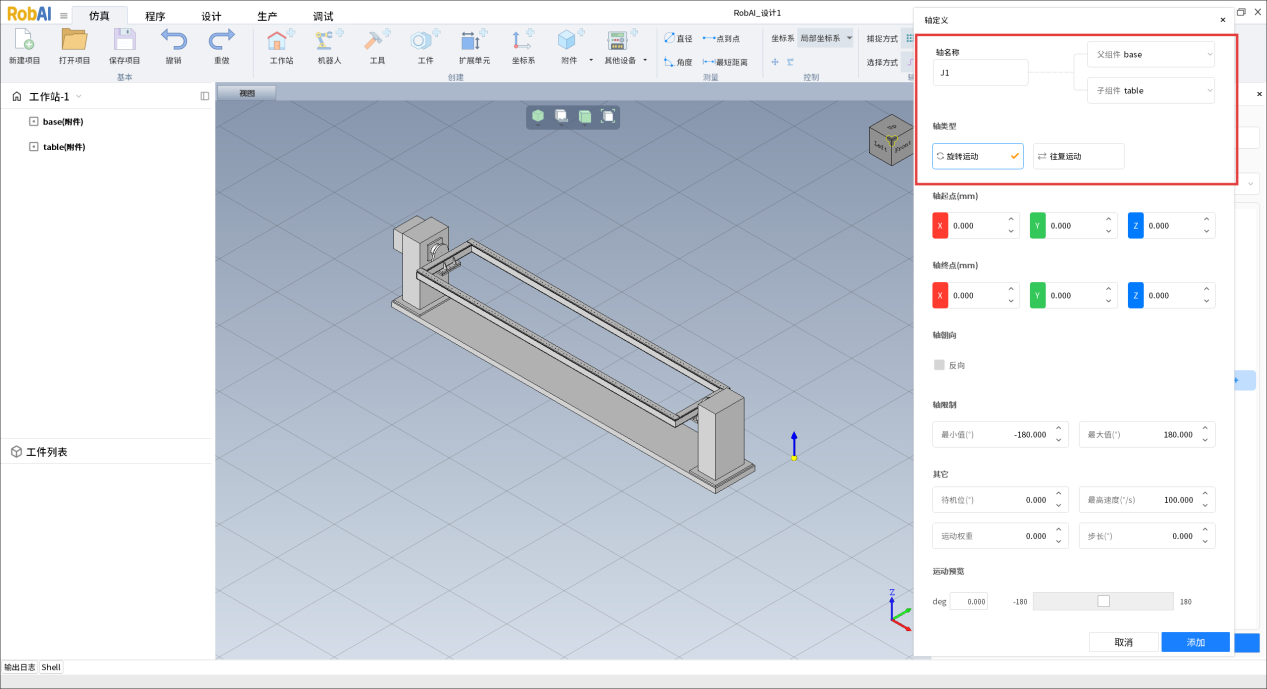1267x689 pixels.
Task: Add a robot via 机器人 icon
Action: [329, 41]
